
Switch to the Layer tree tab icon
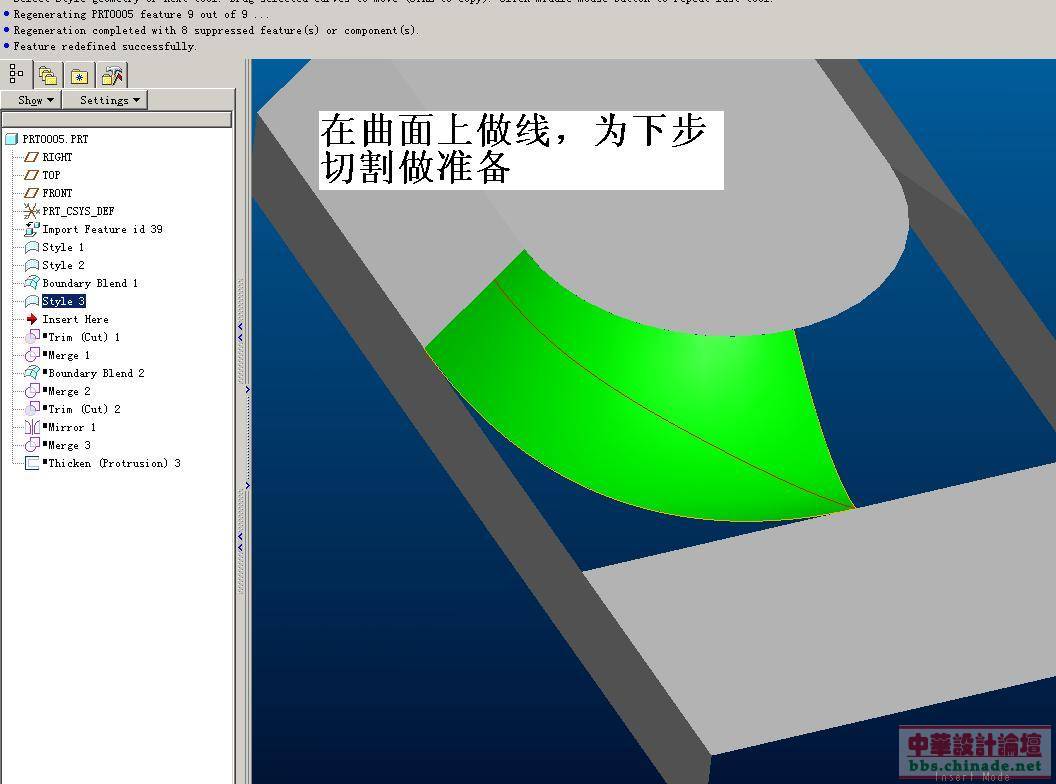47,75
